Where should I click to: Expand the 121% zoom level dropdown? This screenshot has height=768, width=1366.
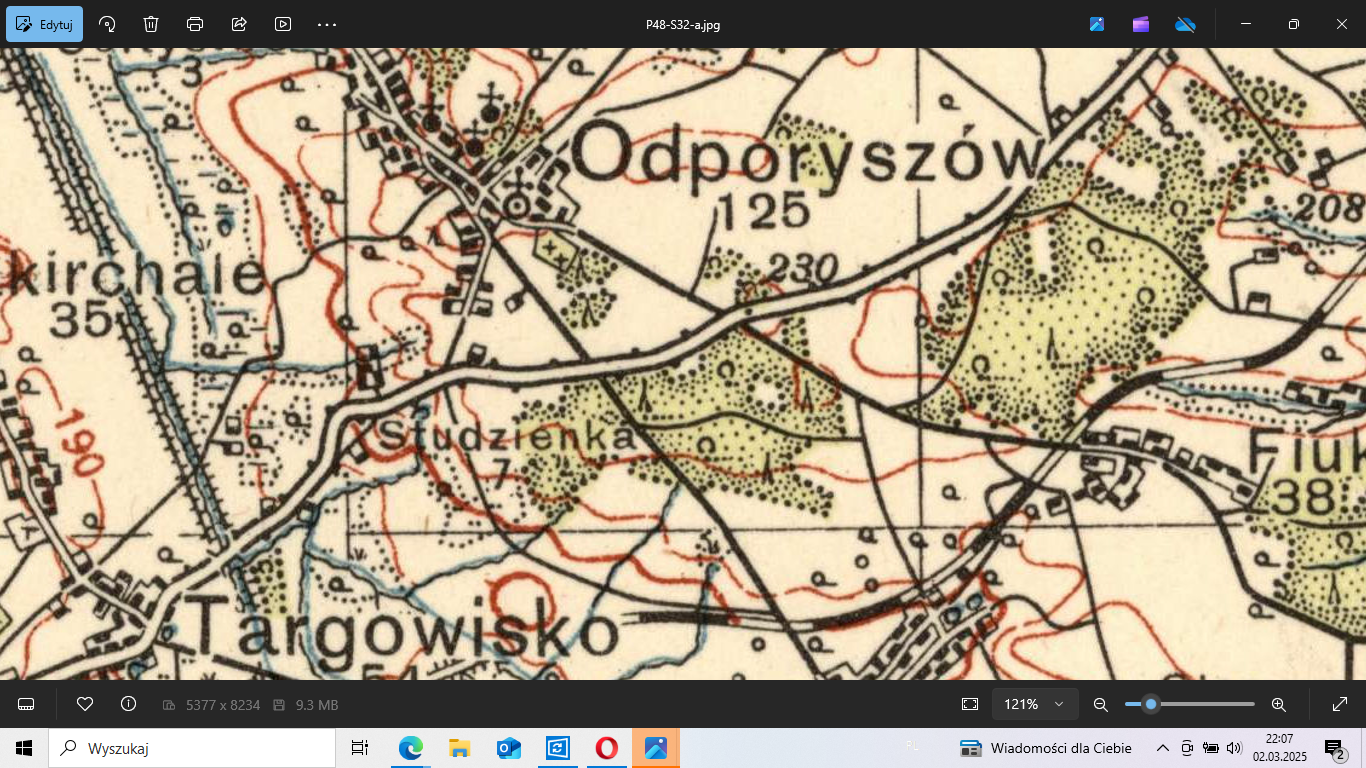coord(1035,704)
